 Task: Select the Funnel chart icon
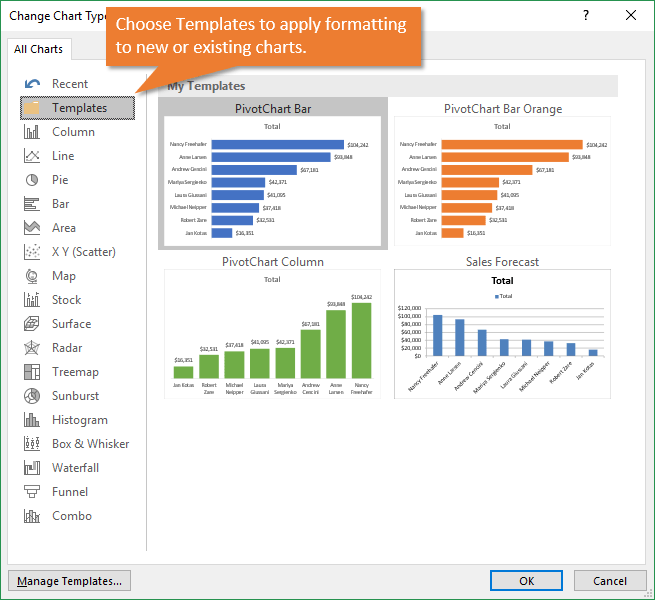click(x=32, y=492)
